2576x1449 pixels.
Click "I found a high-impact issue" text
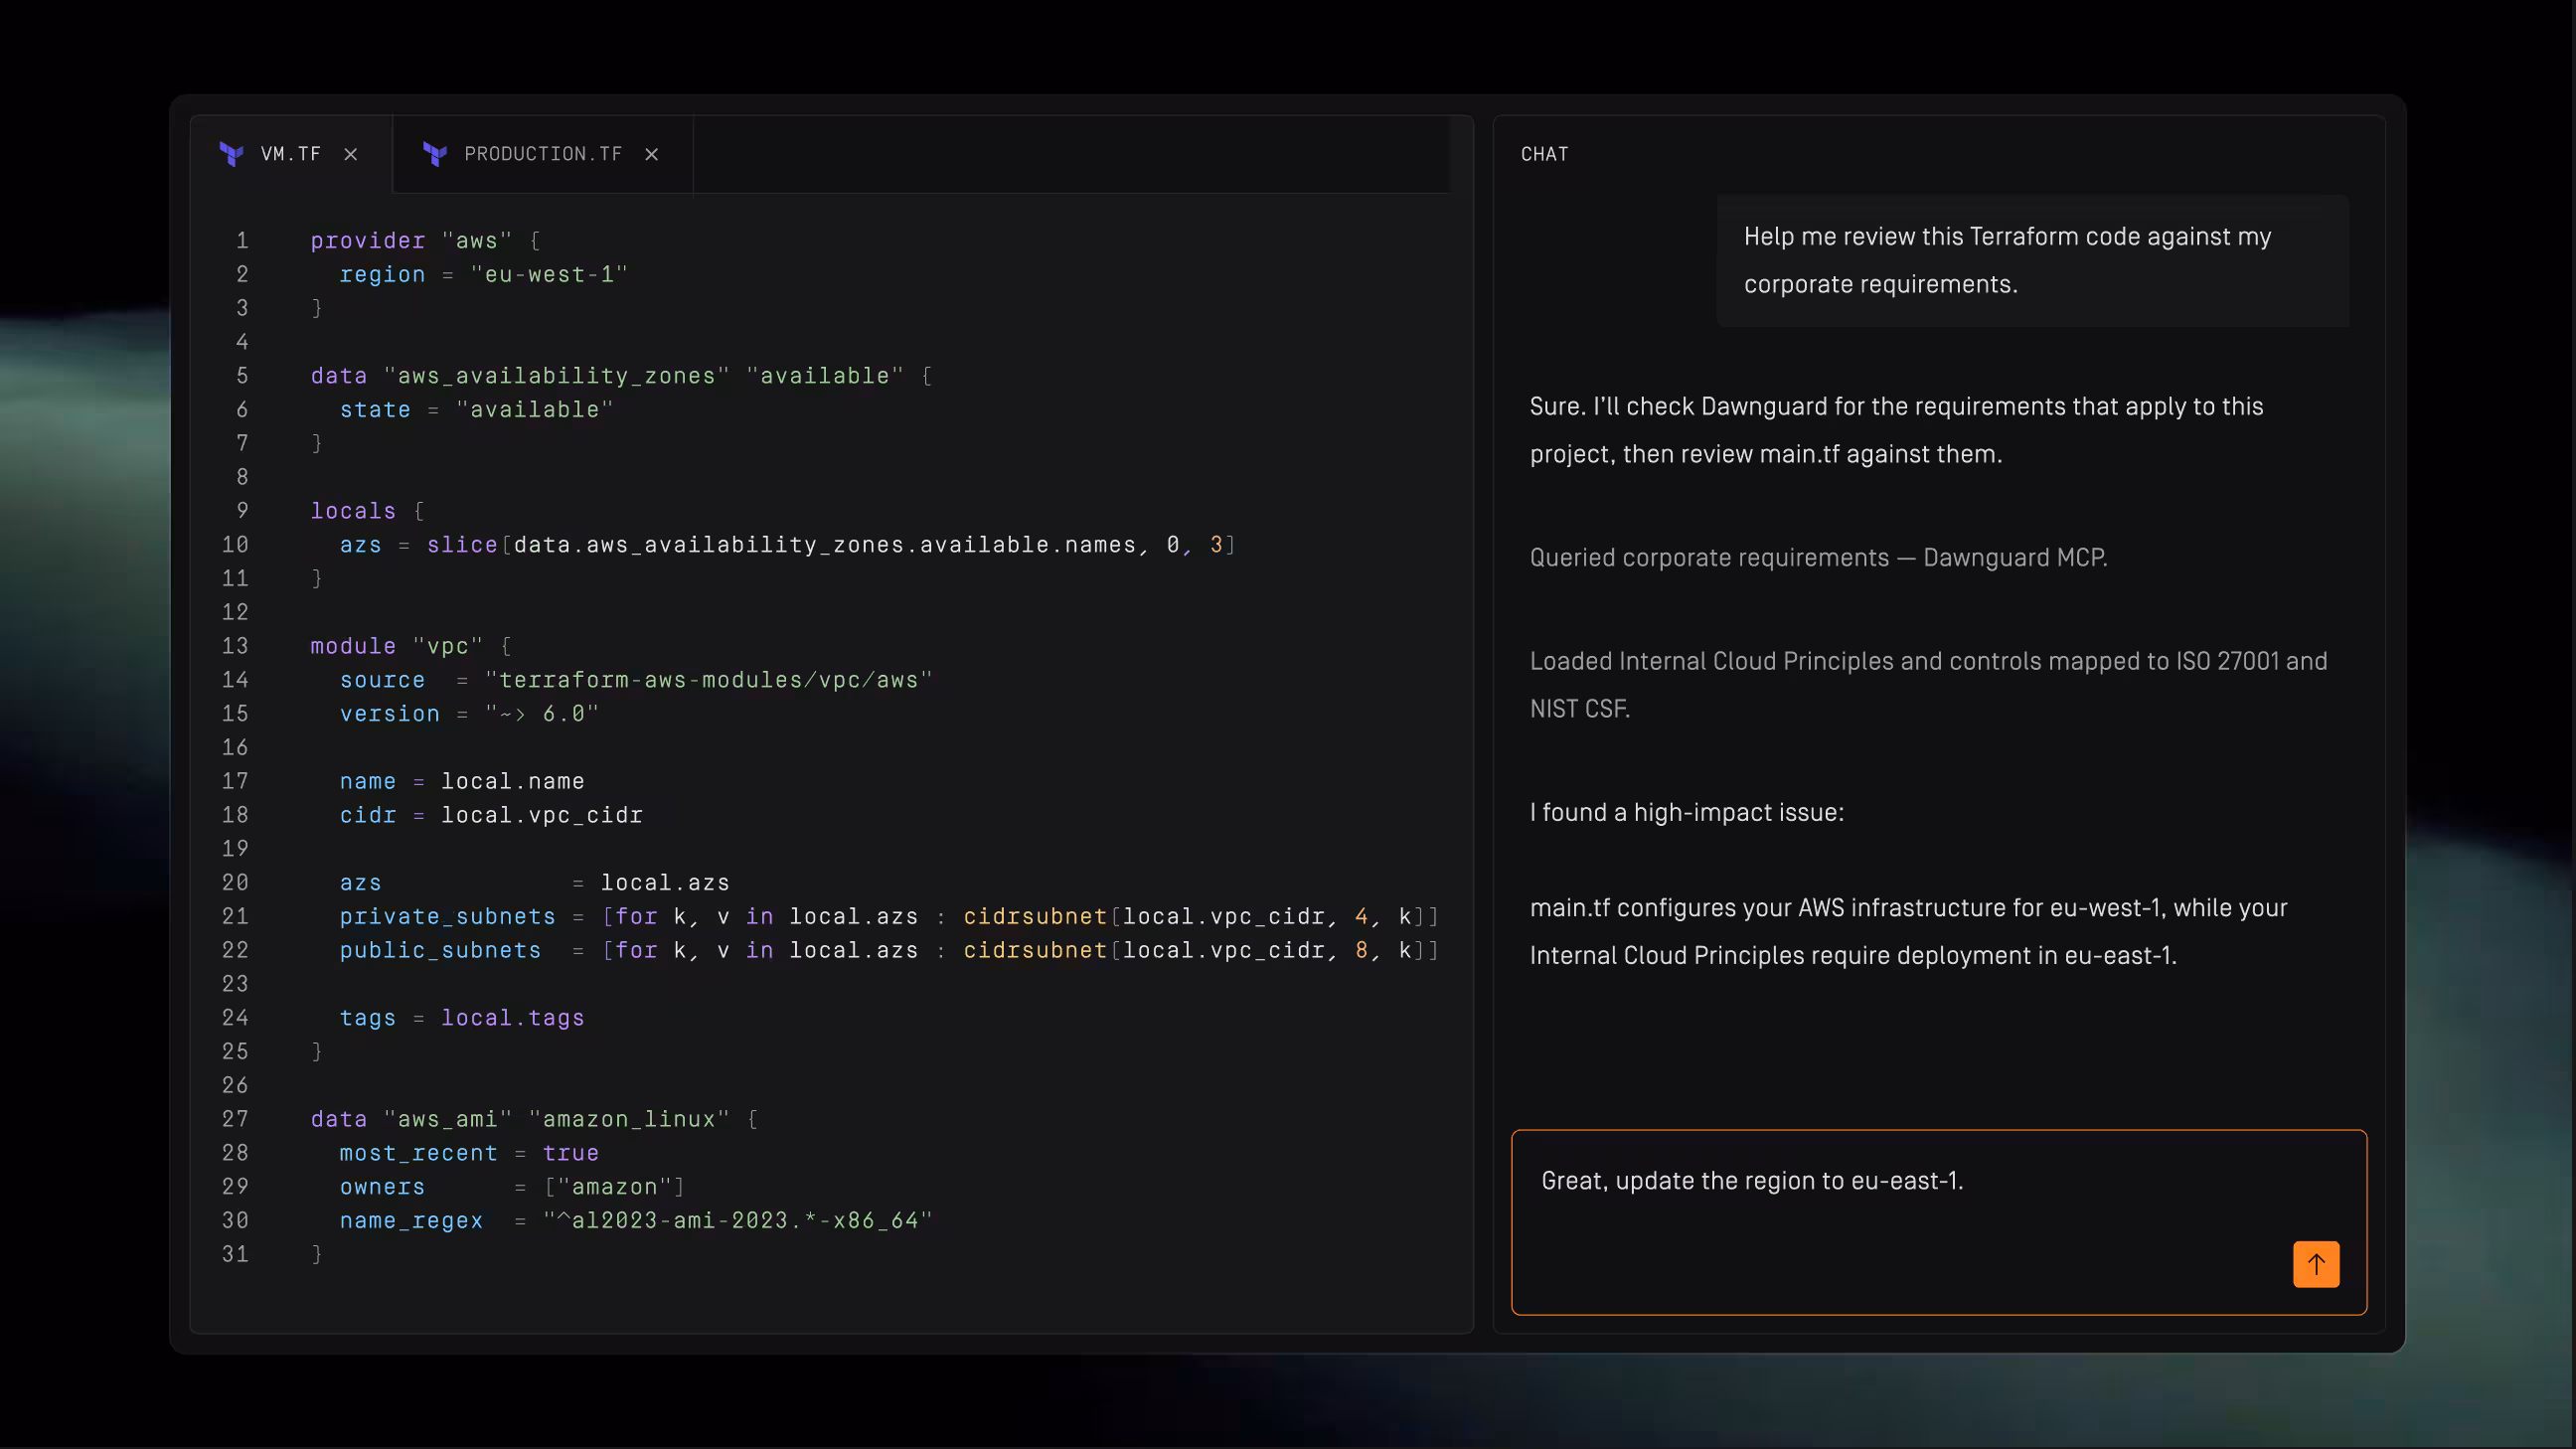click(x=1686, y=812)
